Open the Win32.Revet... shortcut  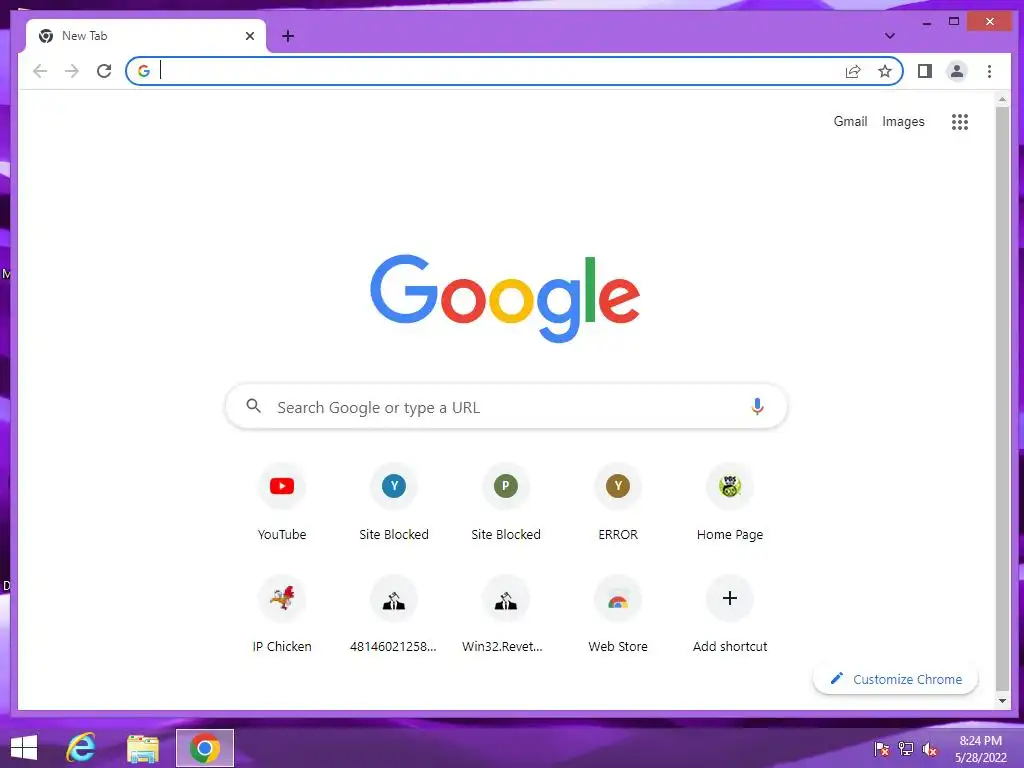coord(505,615)
